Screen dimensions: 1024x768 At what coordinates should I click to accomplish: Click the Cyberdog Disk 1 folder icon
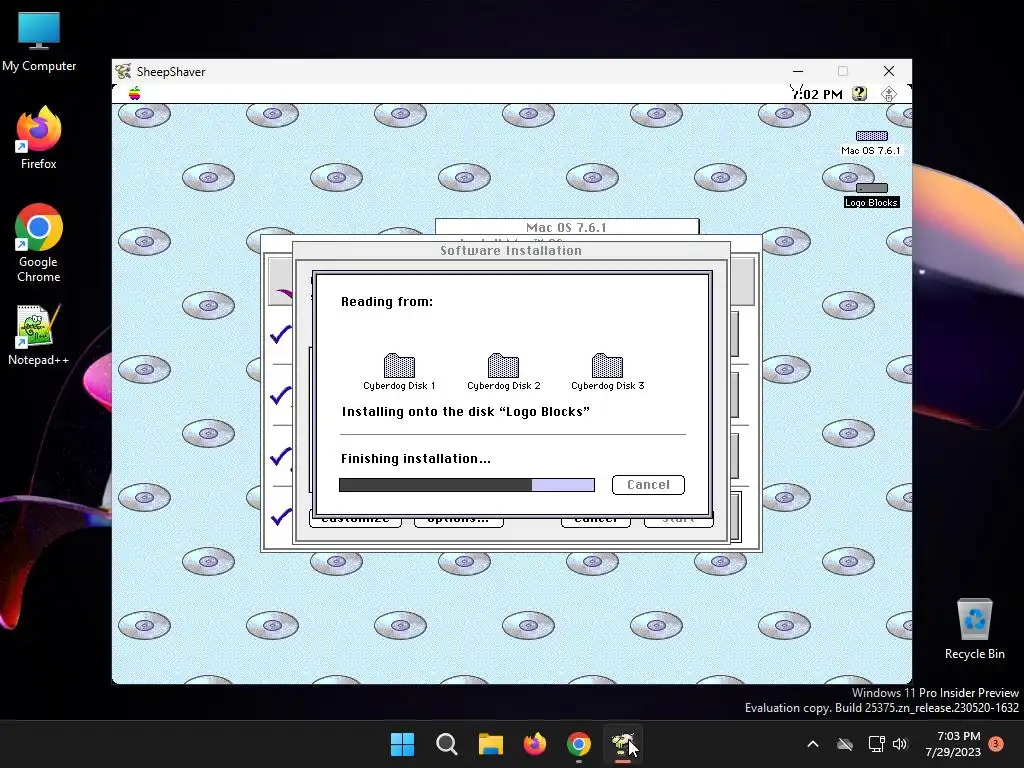coord(399,366)
